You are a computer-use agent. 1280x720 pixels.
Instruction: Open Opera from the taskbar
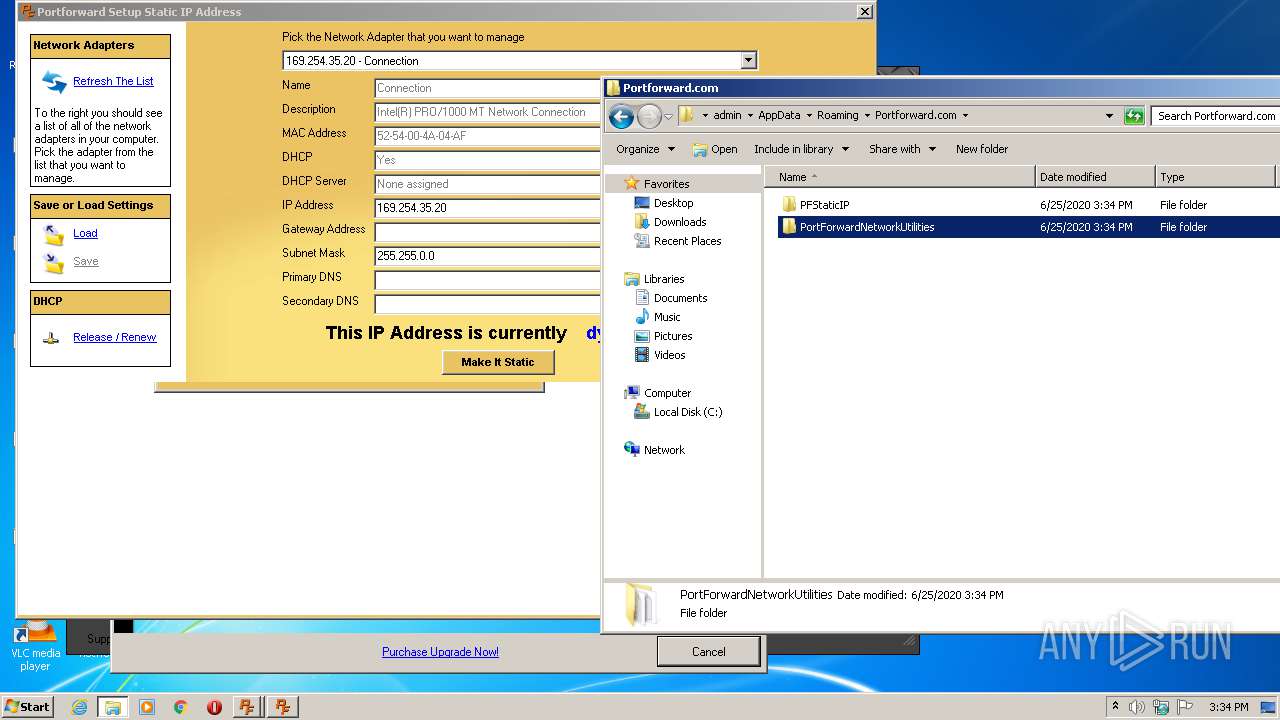214,707
